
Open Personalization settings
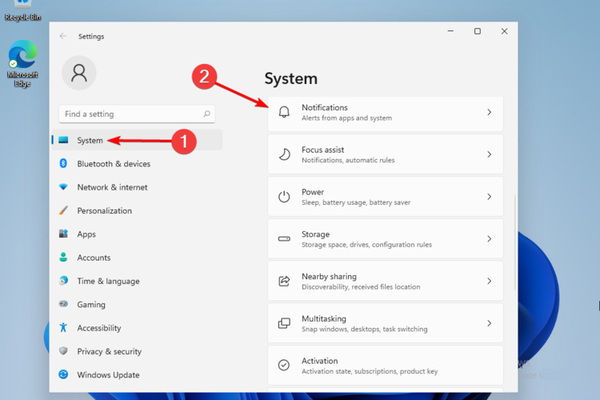click(x=137, y=211)
